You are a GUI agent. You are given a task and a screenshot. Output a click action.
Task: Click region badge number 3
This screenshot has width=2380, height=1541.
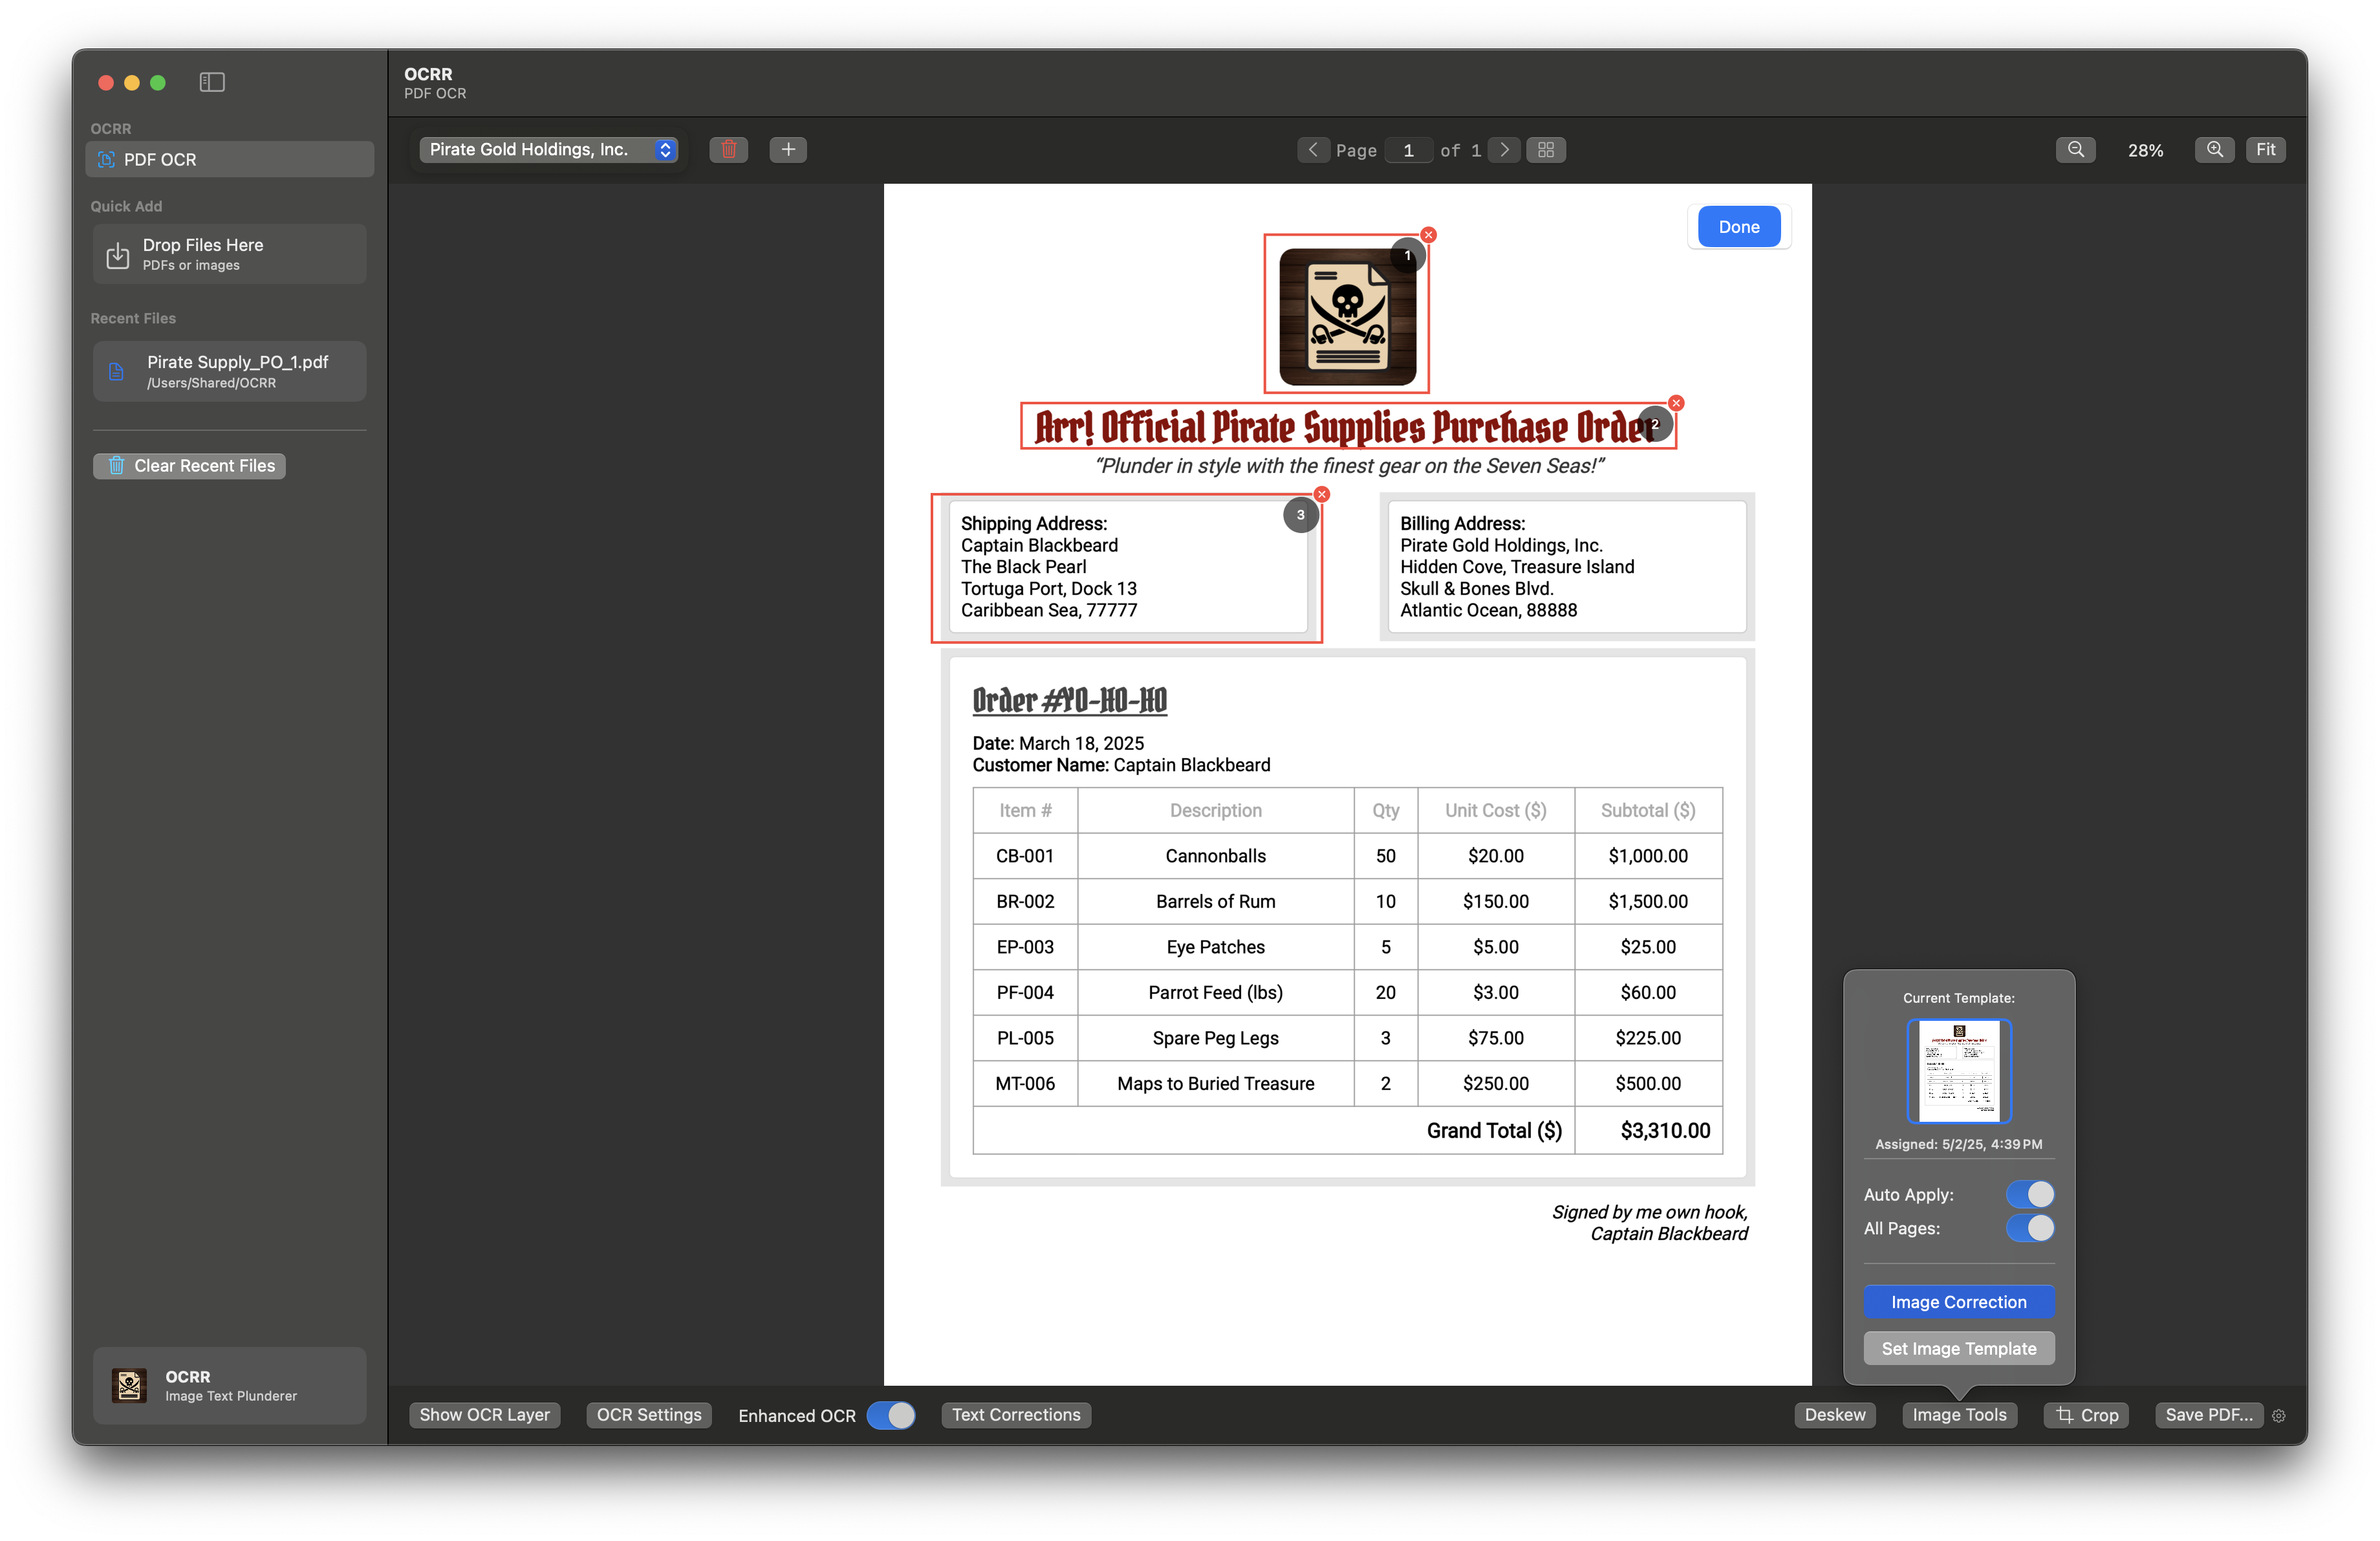coord(1300,515)
